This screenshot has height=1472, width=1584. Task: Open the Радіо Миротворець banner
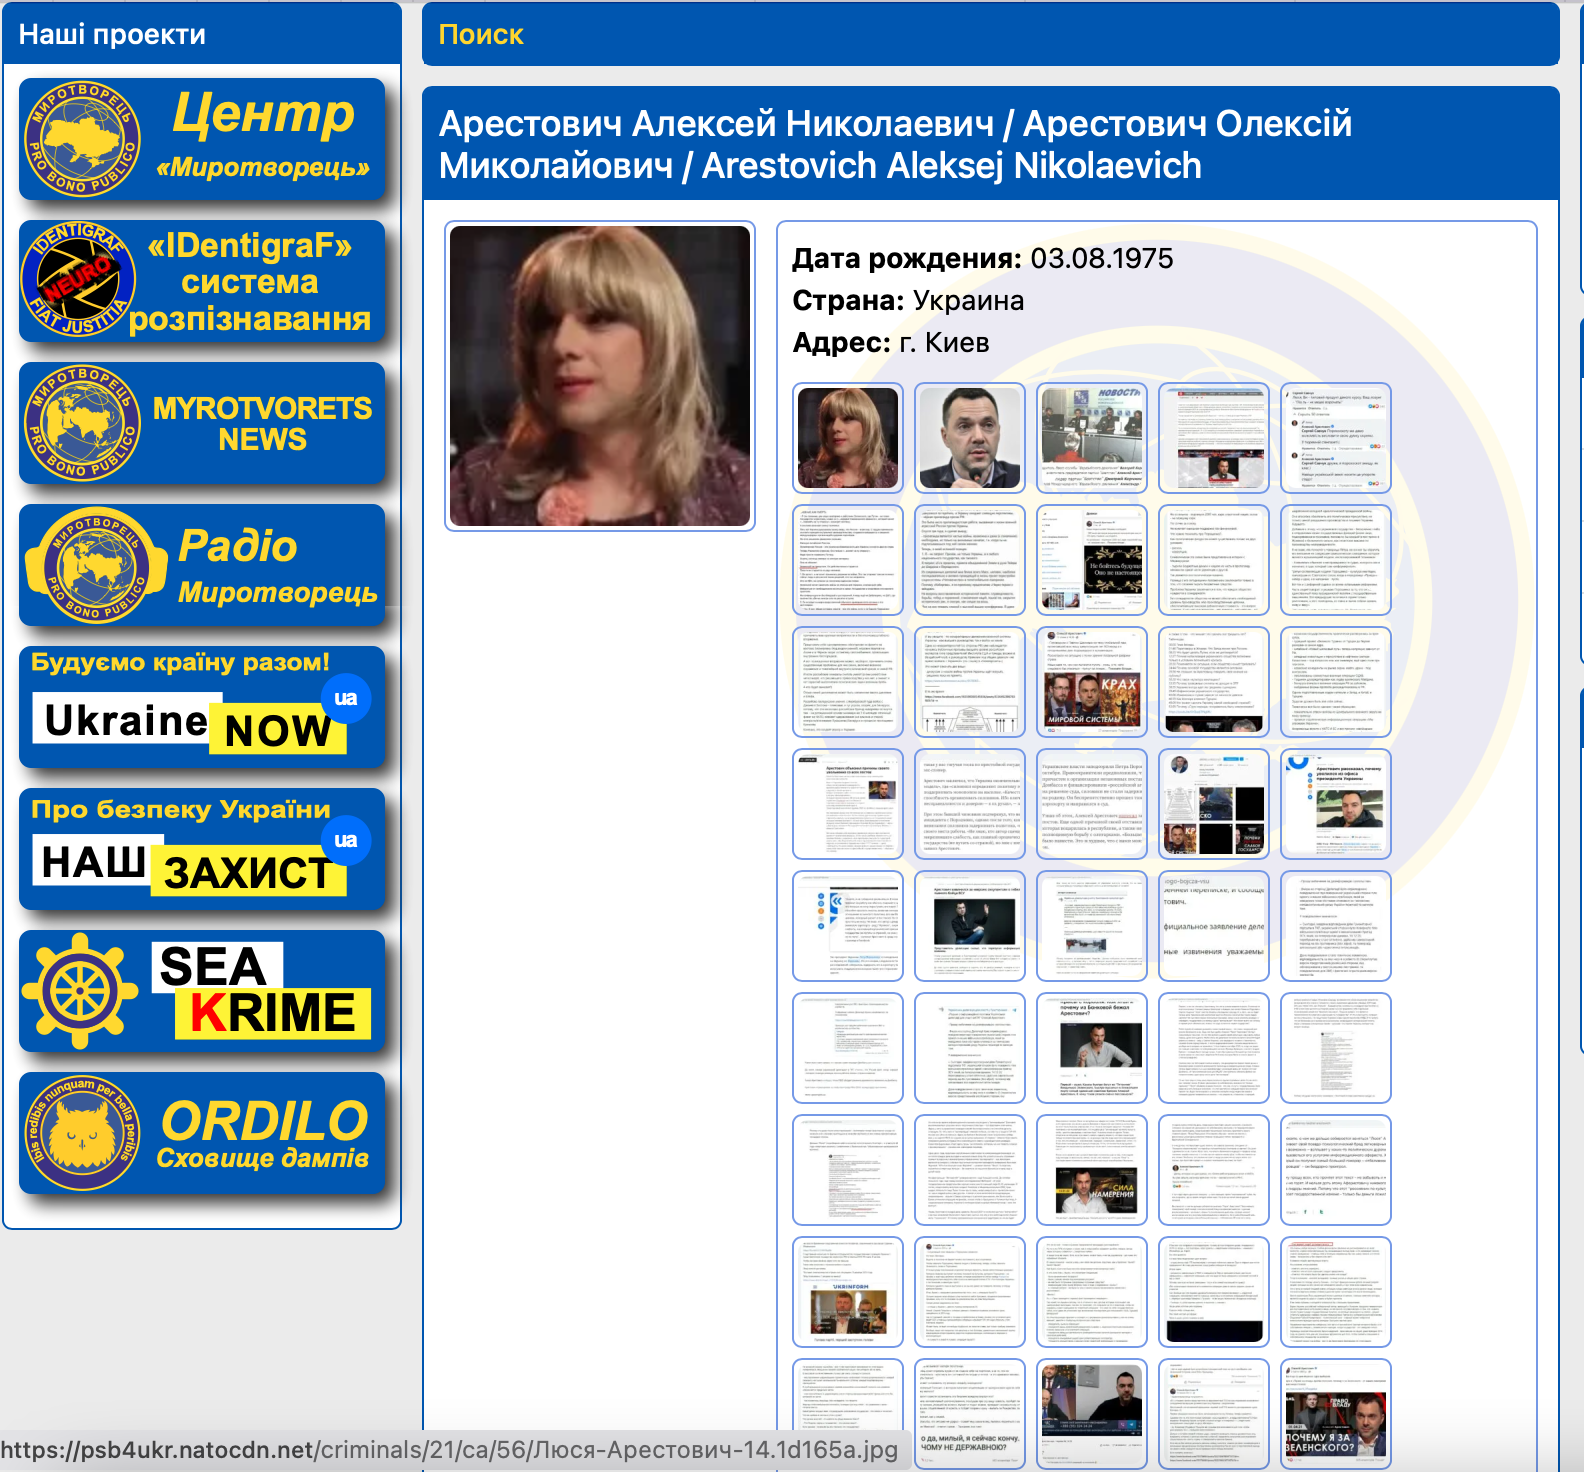click(x=202, y=565)
